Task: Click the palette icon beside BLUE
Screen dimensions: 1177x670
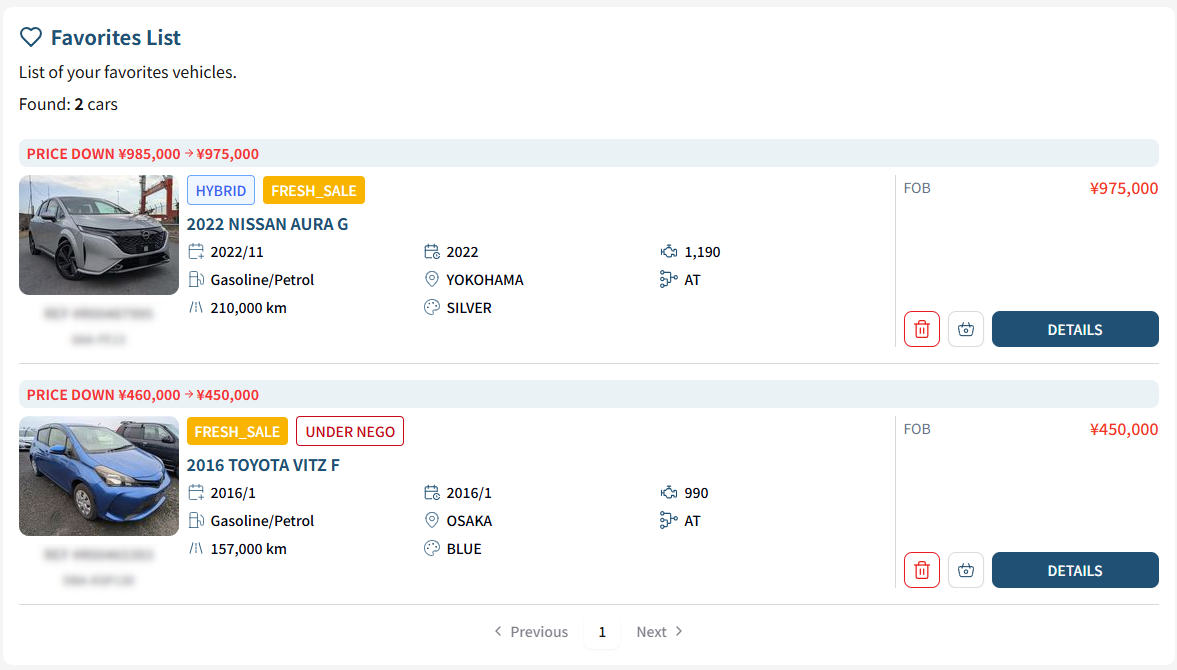Action: click(x=432, y=548)
